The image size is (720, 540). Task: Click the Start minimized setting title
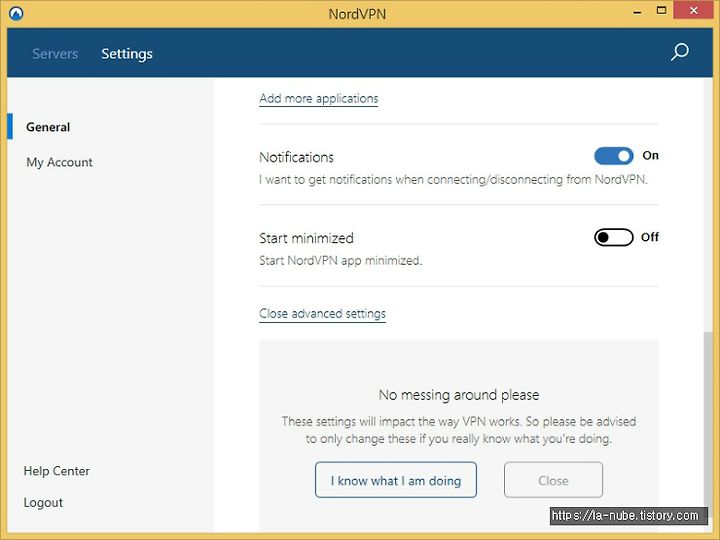point(306,238)
